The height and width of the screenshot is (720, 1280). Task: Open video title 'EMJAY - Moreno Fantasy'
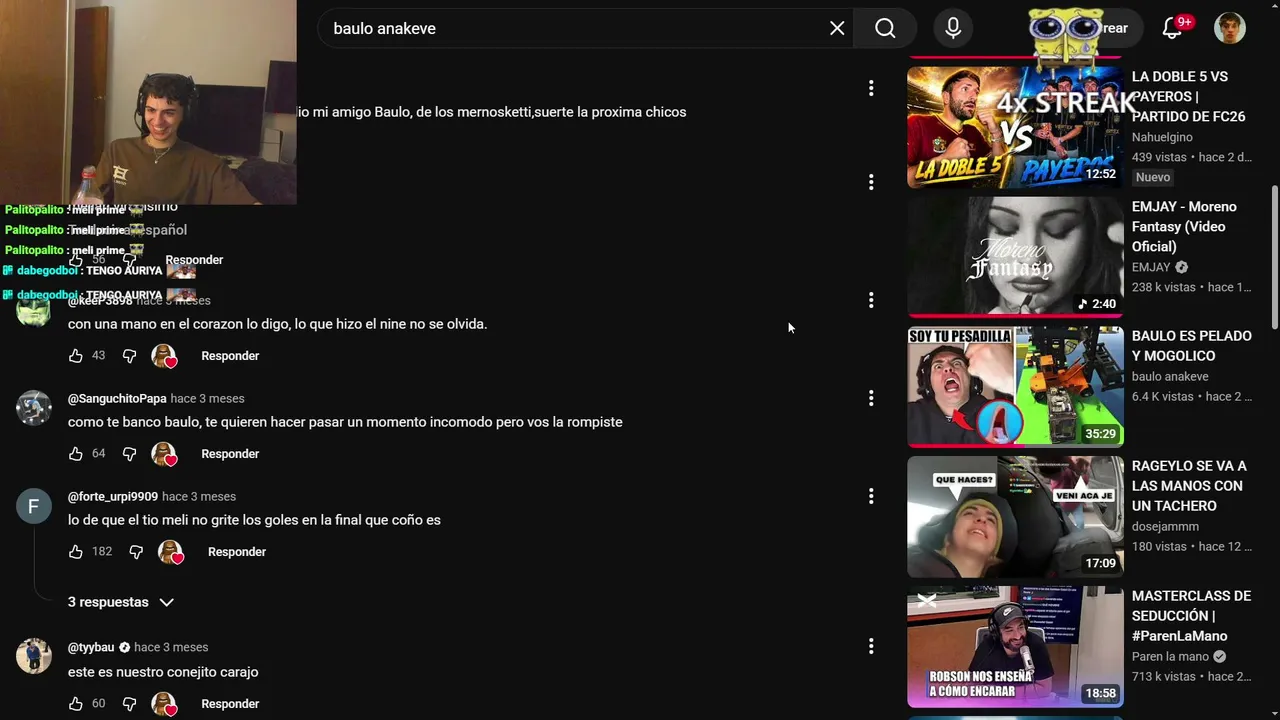(1185, 227)
